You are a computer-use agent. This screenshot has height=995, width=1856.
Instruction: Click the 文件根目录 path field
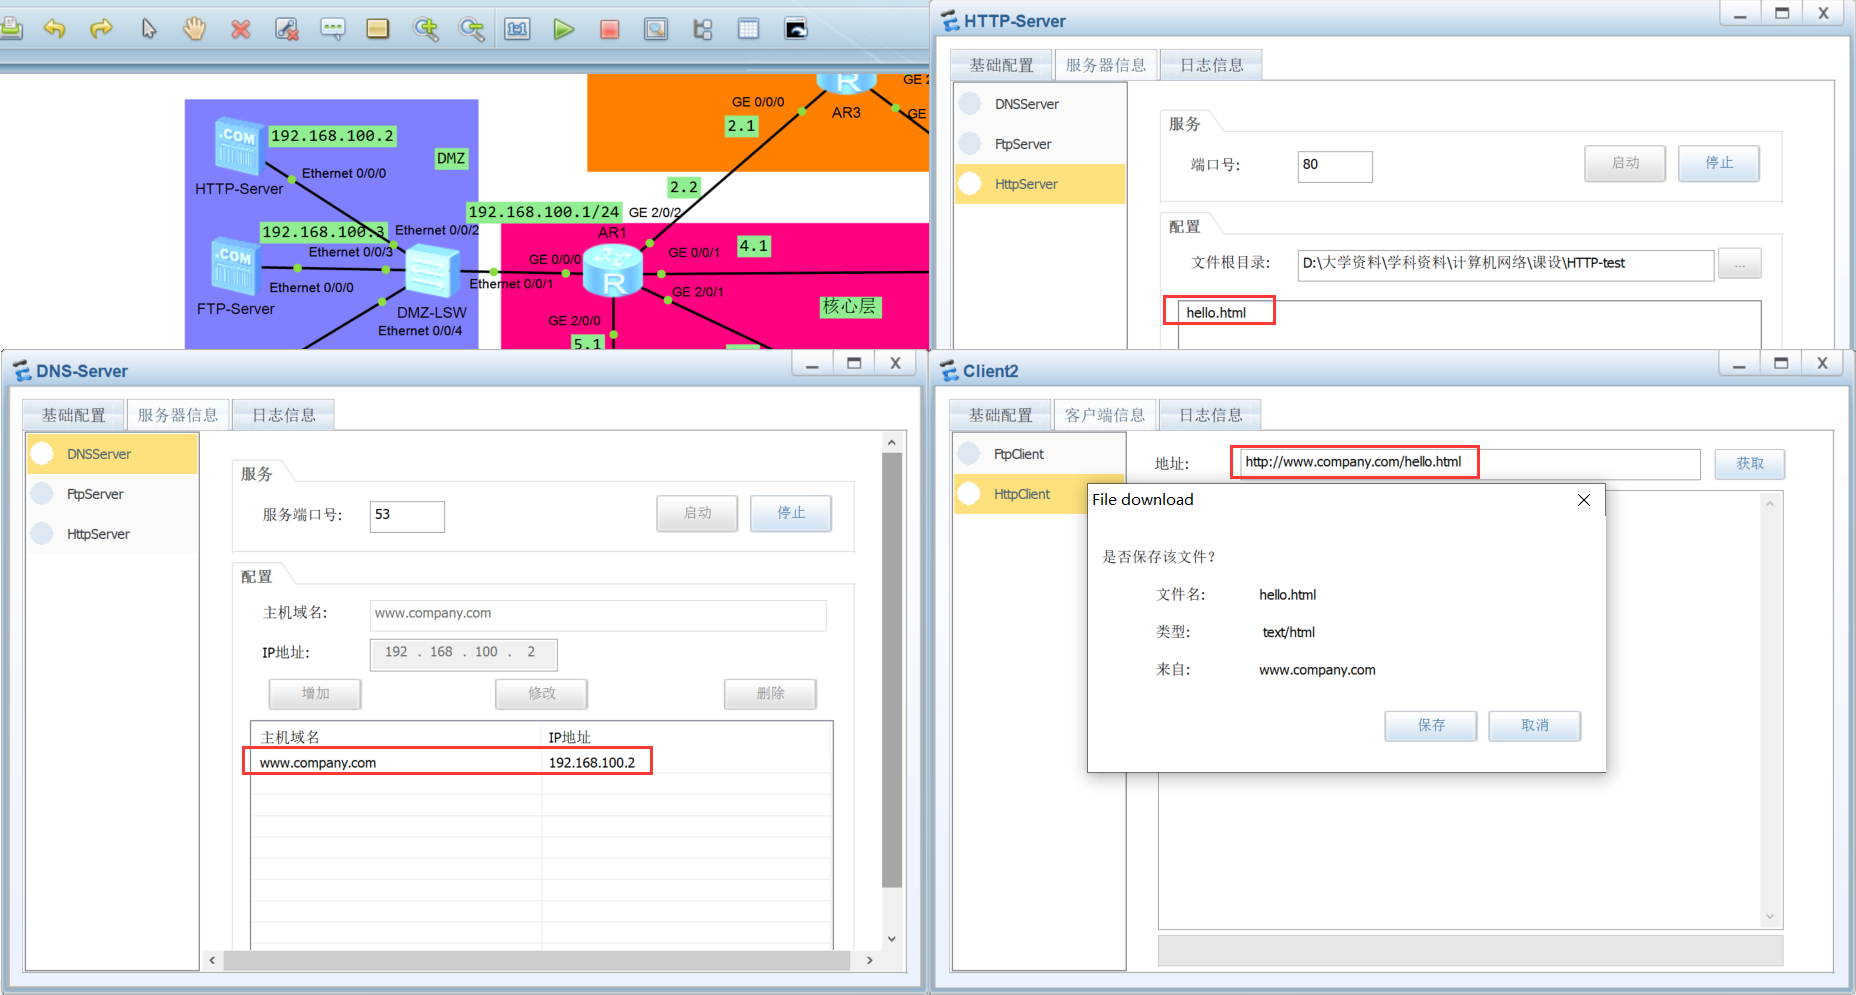[x=1506, y=264]
